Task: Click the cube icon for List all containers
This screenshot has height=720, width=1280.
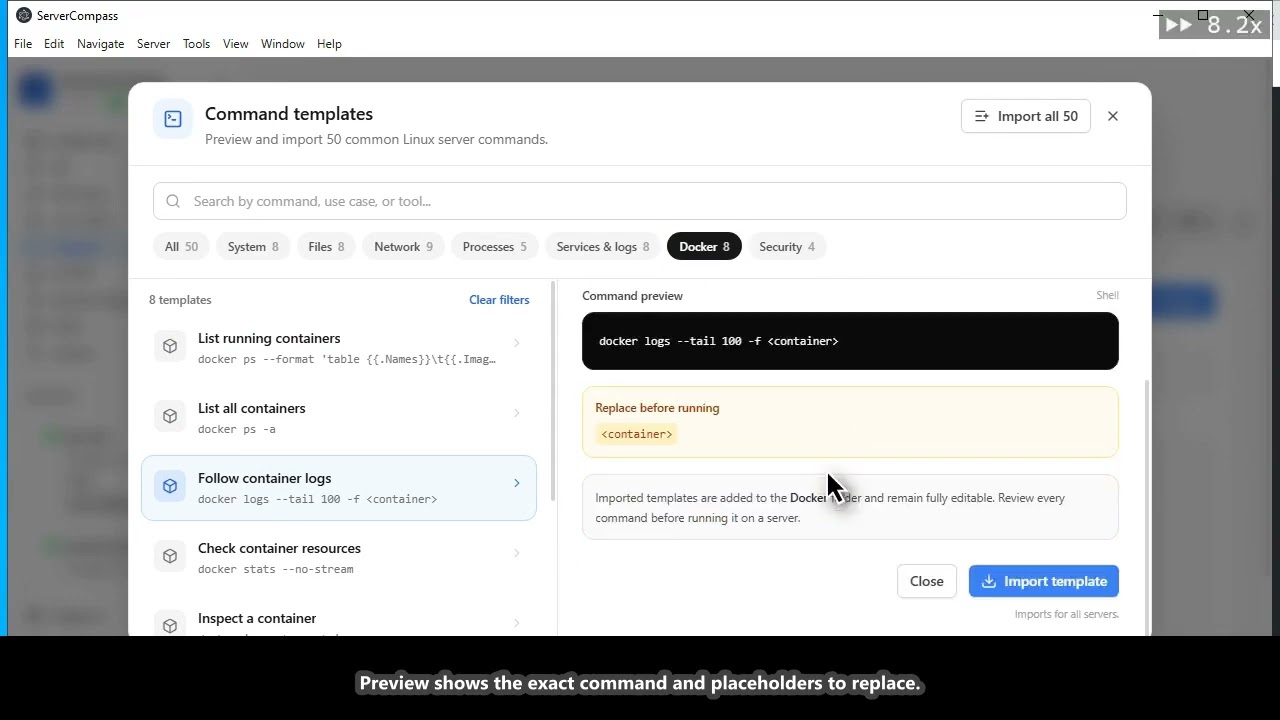Action: tap(170, 416)
